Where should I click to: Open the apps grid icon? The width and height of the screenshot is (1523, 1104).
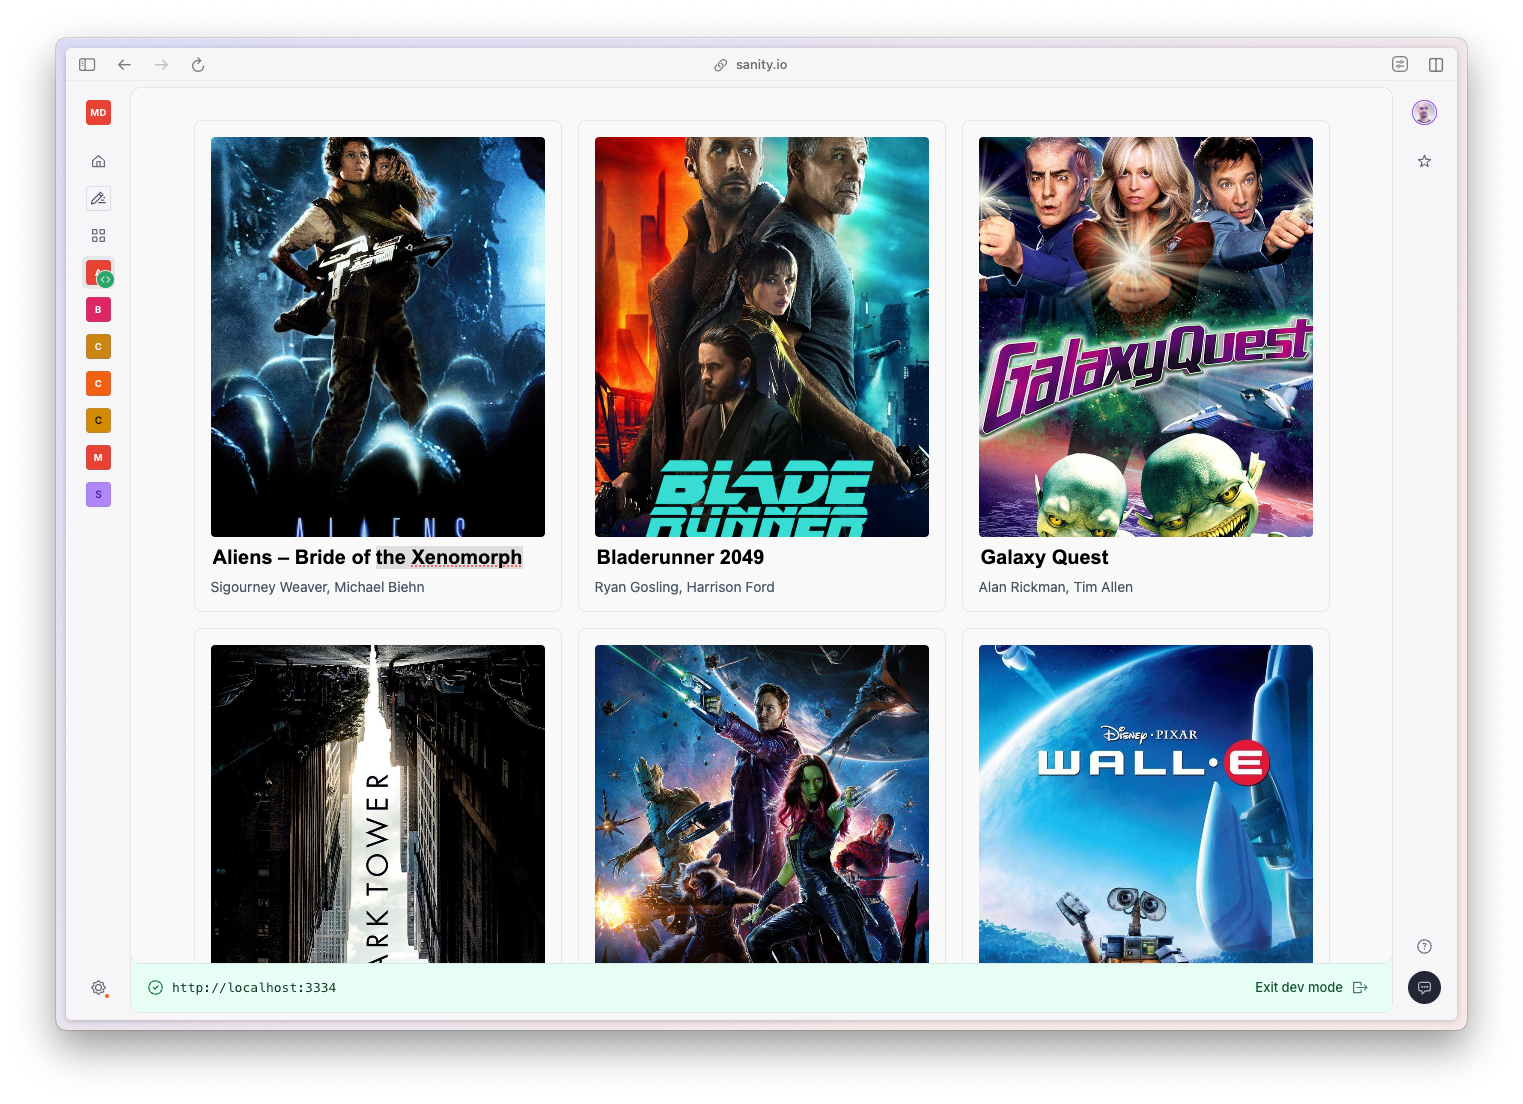click(x=98, y=235)
